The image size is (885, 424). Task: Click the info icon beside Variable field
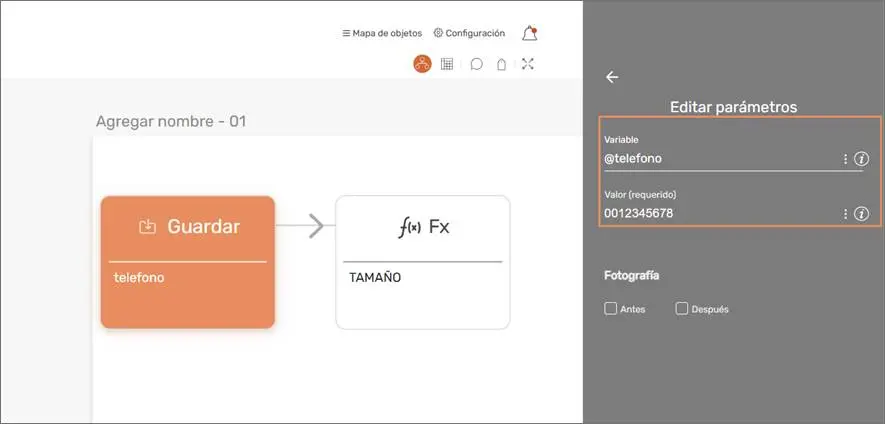coord(861,159)
